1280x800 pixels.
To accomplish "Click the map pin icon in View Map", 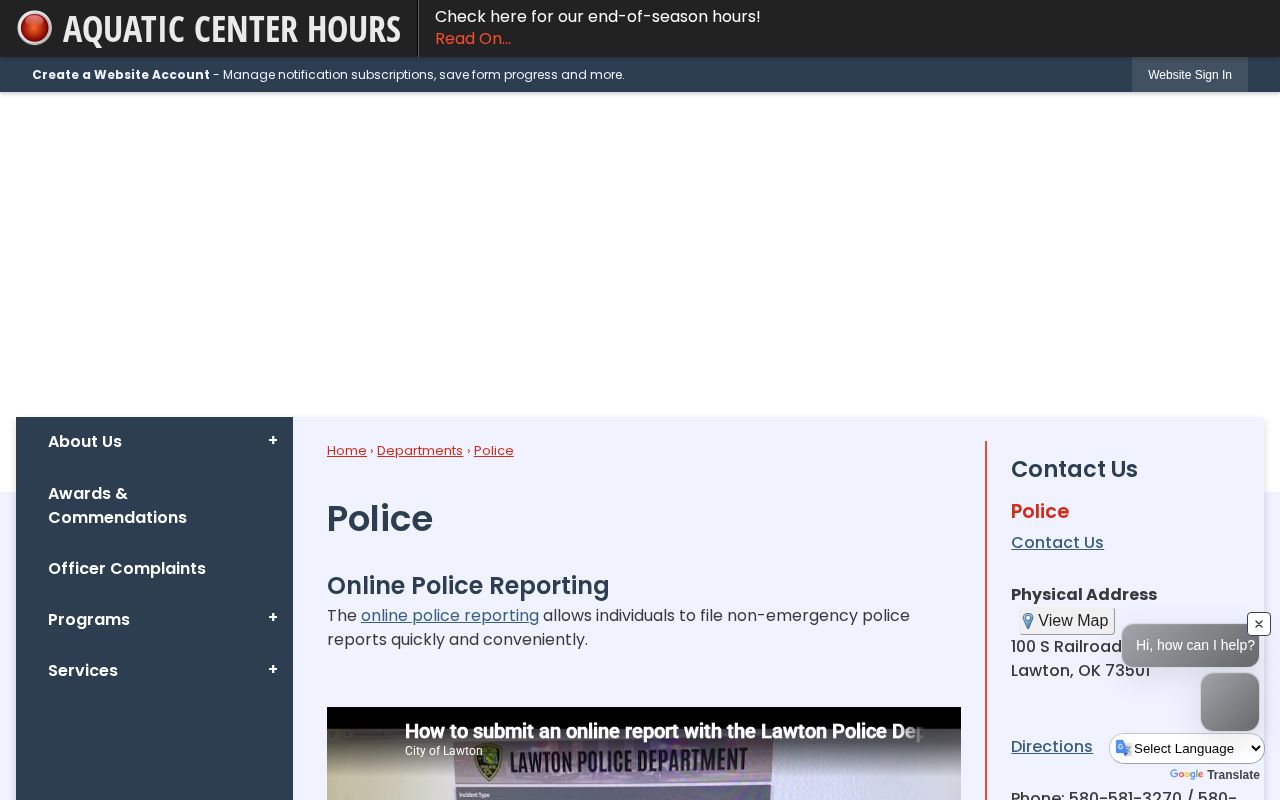I will coord(1028,621).
